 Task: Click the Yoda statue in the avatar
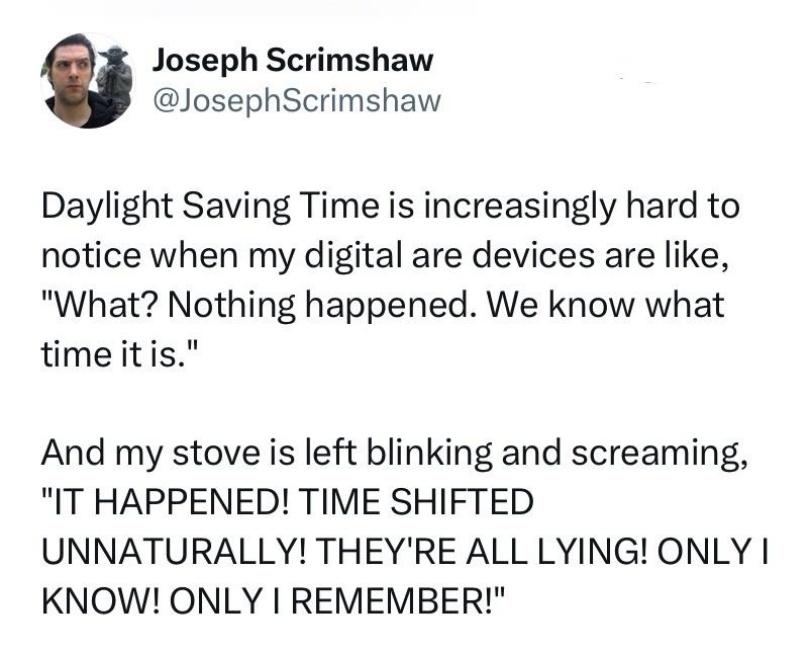tap(115, 77)
